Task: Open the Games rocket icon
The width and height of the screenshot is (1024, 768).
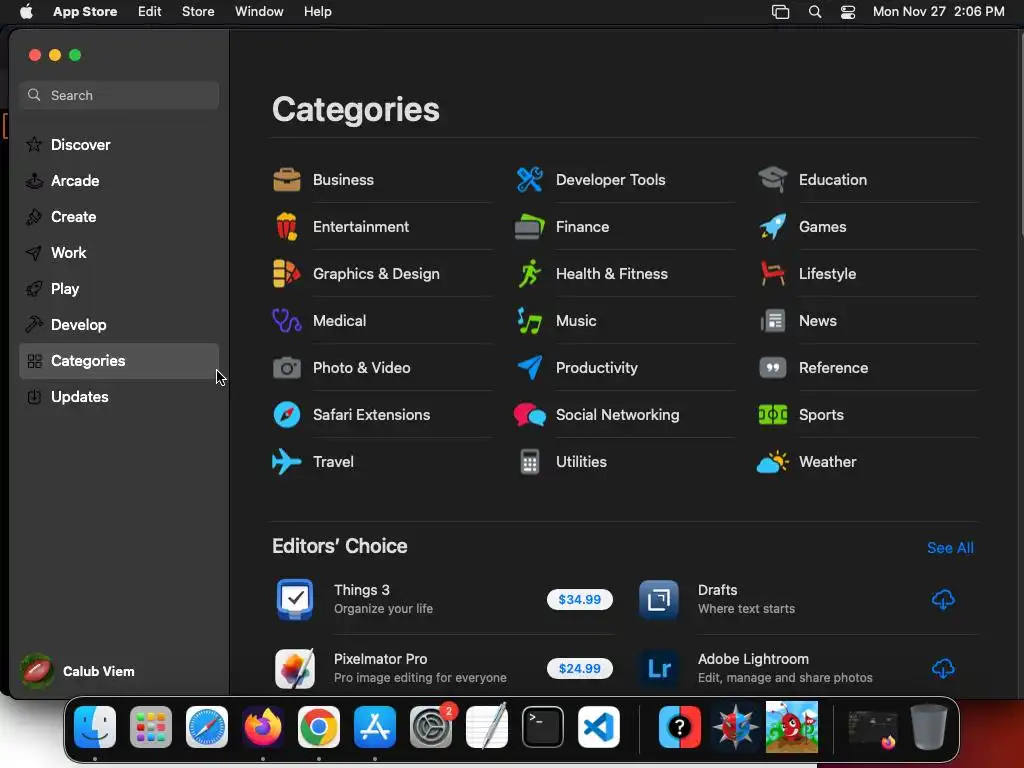Action: pyautogui.click(x=773, y=227)
